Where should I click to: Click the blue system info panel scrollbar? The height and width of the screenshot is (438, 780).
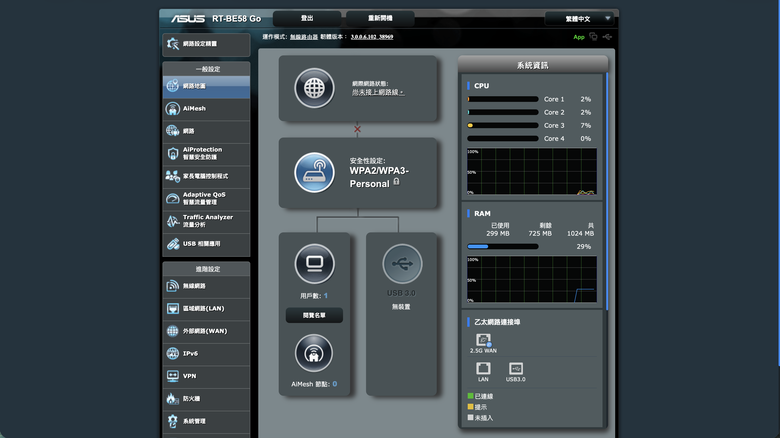pos(607,192)
